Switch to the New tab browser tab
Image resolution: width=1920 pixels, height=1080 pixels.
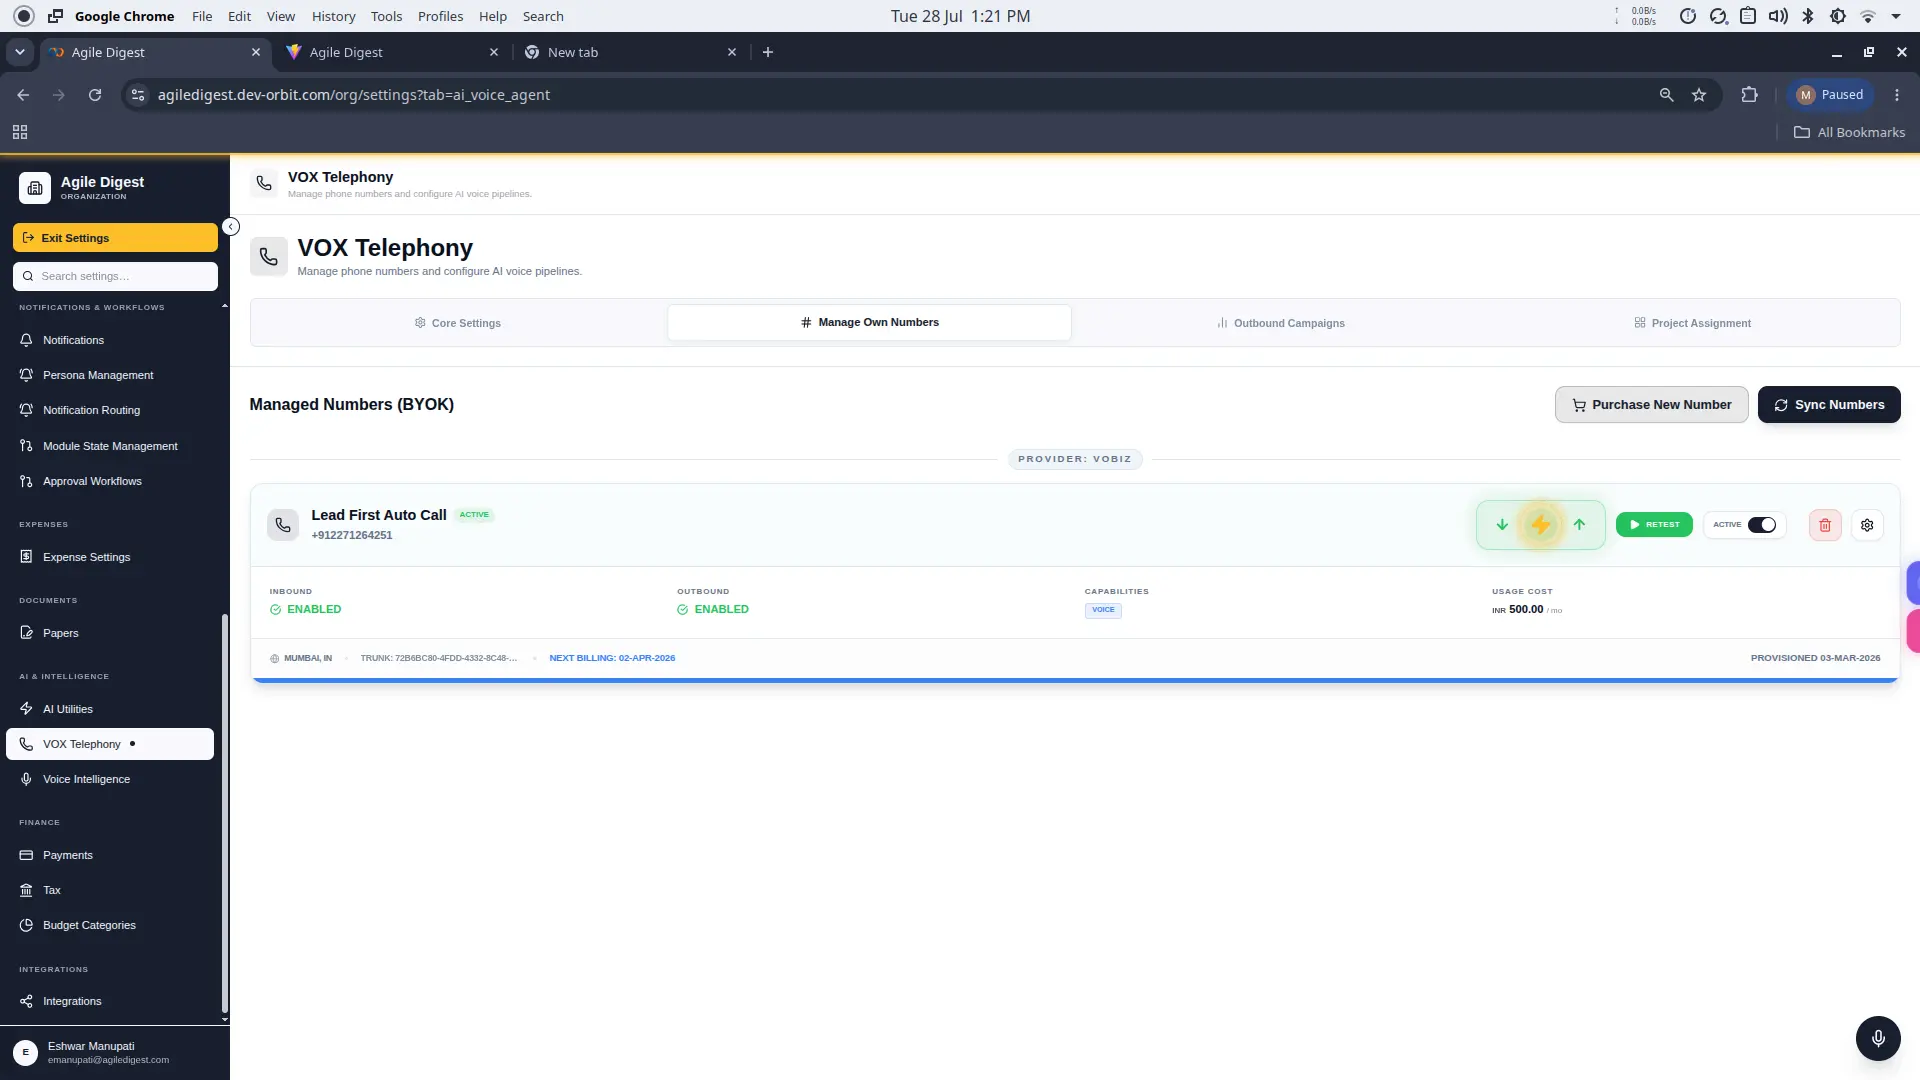(631, 52)
